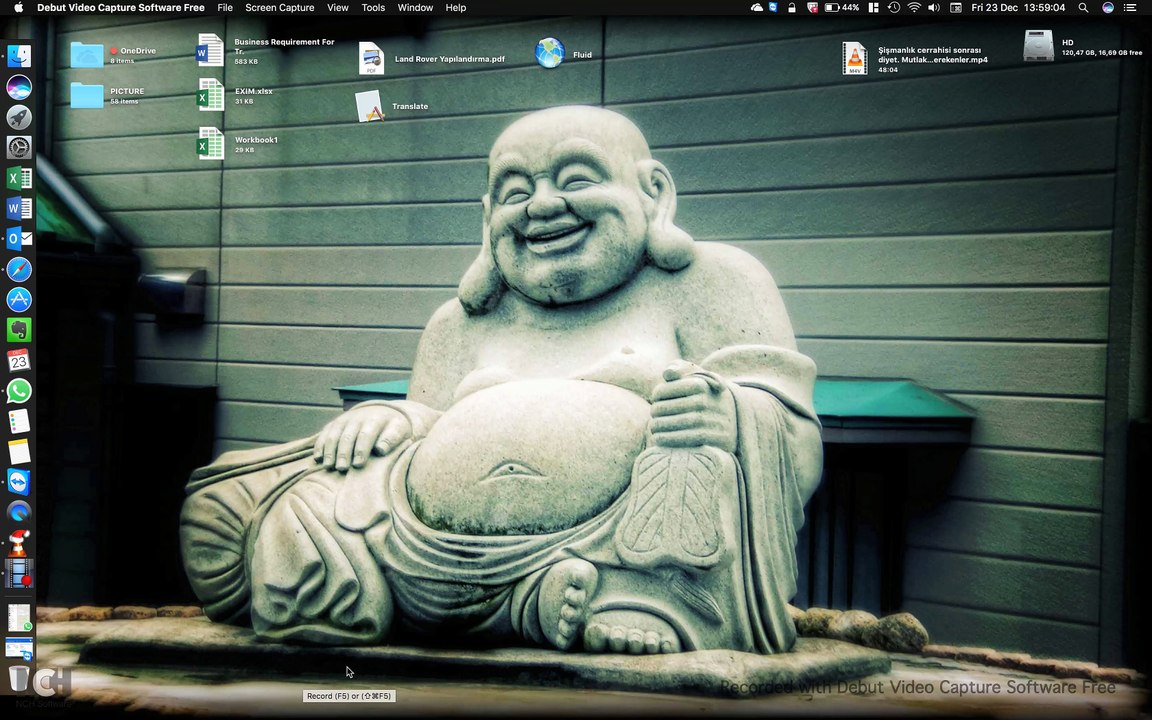Select the Workbook1 Excel file
1152x720 pixels.
[x=210, y=143]
